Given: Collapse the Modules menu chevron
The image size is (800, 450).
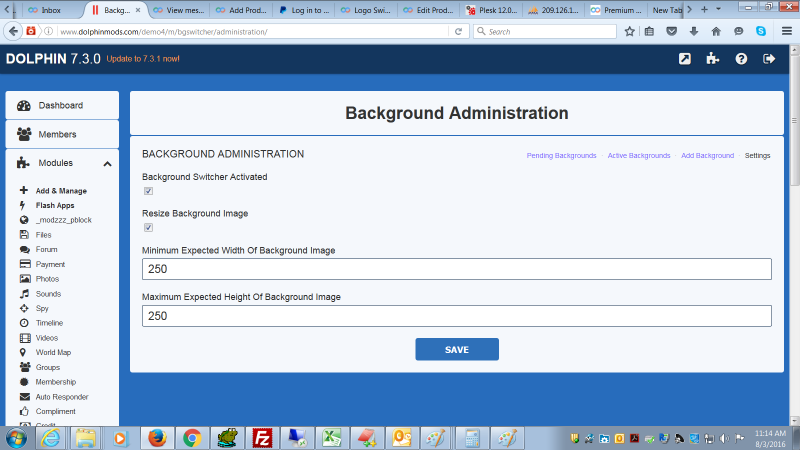Looking at the screenshot, I should coord(107,164).
